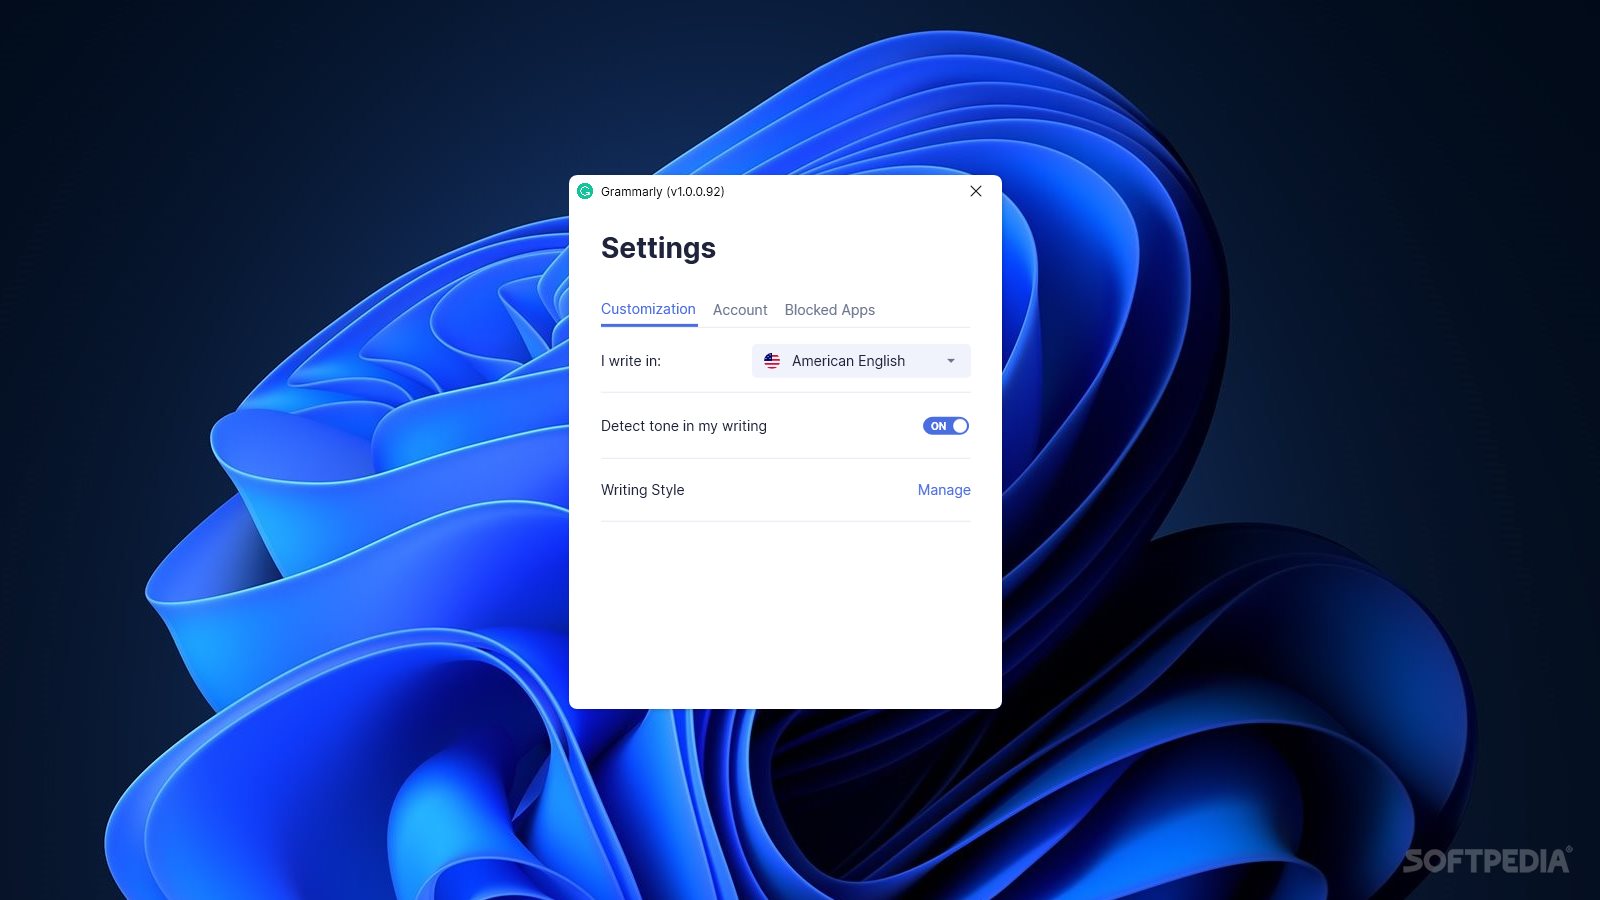1600x900 pixels.
Task: Click the 'Detect tone in my writing' label
Action: pos(684,426)
